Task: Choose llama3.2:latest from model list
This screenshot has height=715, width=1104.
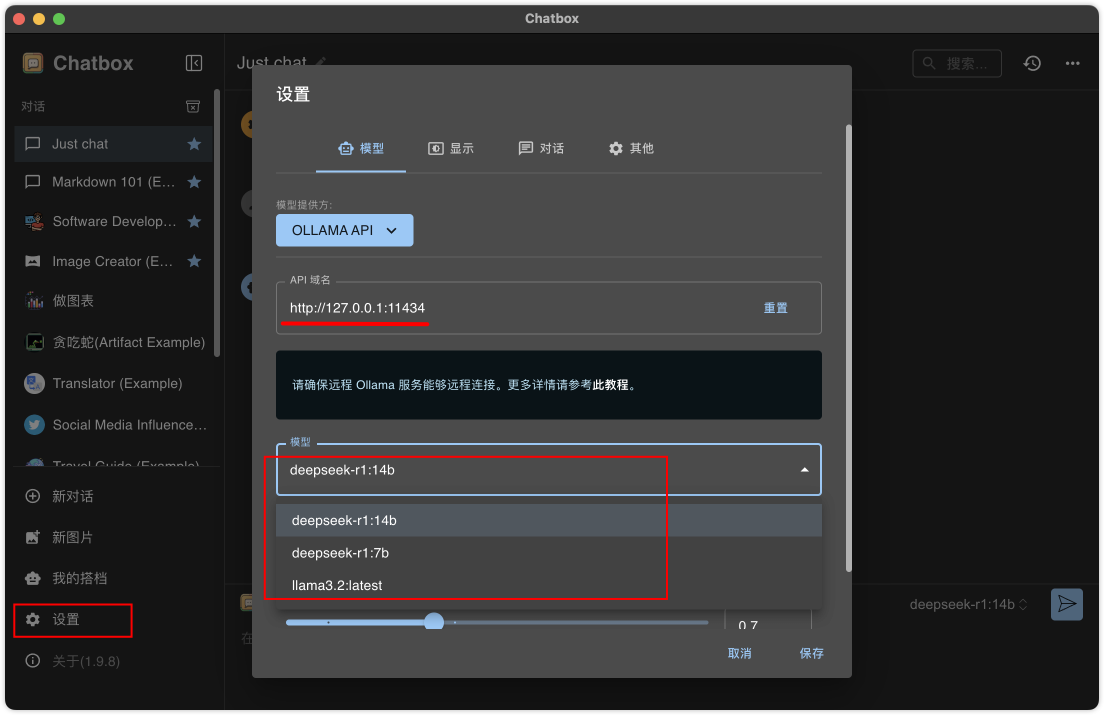Action: (548, 585)
